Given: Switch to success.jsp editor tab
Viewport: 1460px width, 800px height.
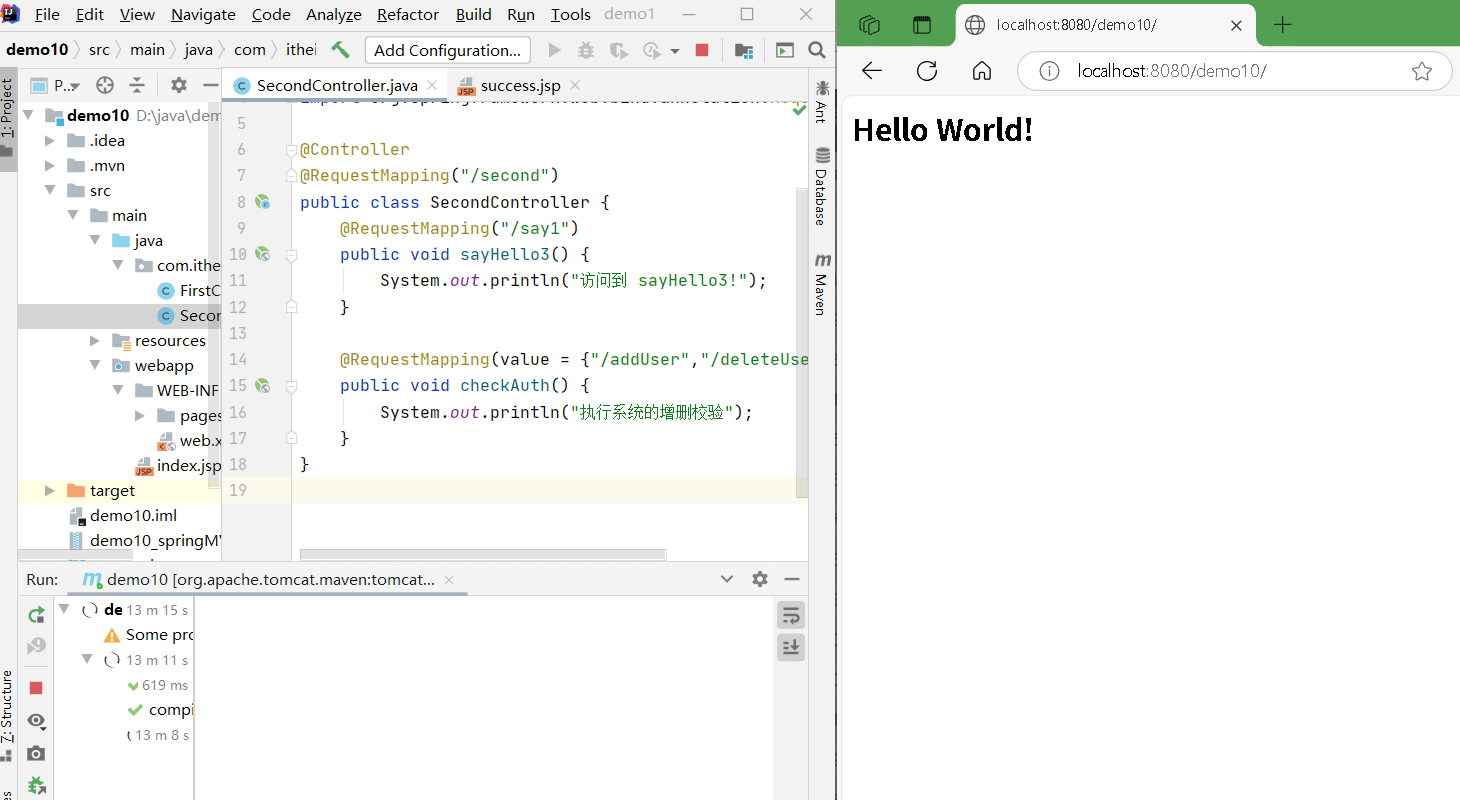Looking at the screenshot, I should (519, 85).
